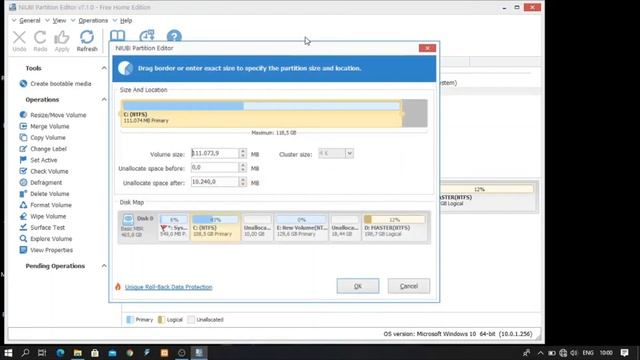Open the General menu
Viewport: 640px width, 360px height.
(x=29, y=20)
